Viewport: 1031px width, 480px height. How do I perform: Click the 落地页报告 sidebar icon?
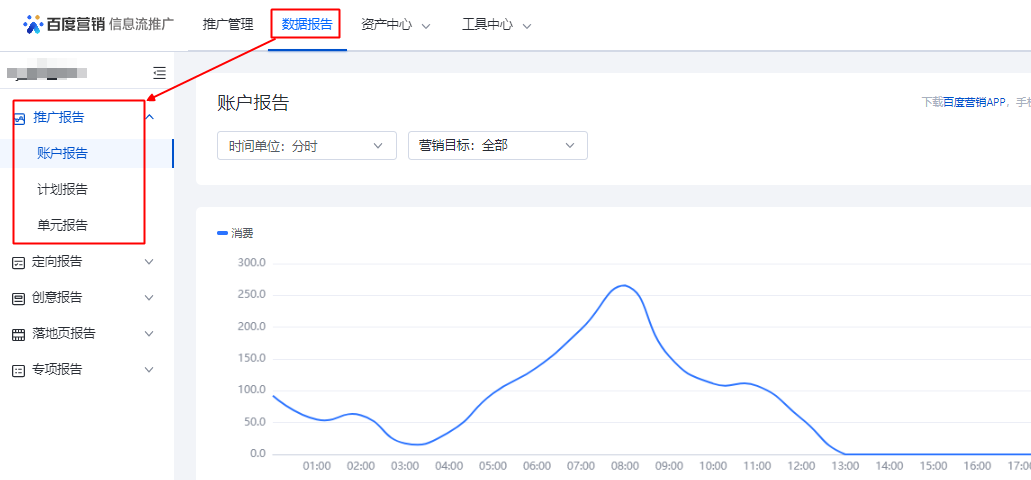click(x=18, y=334)
